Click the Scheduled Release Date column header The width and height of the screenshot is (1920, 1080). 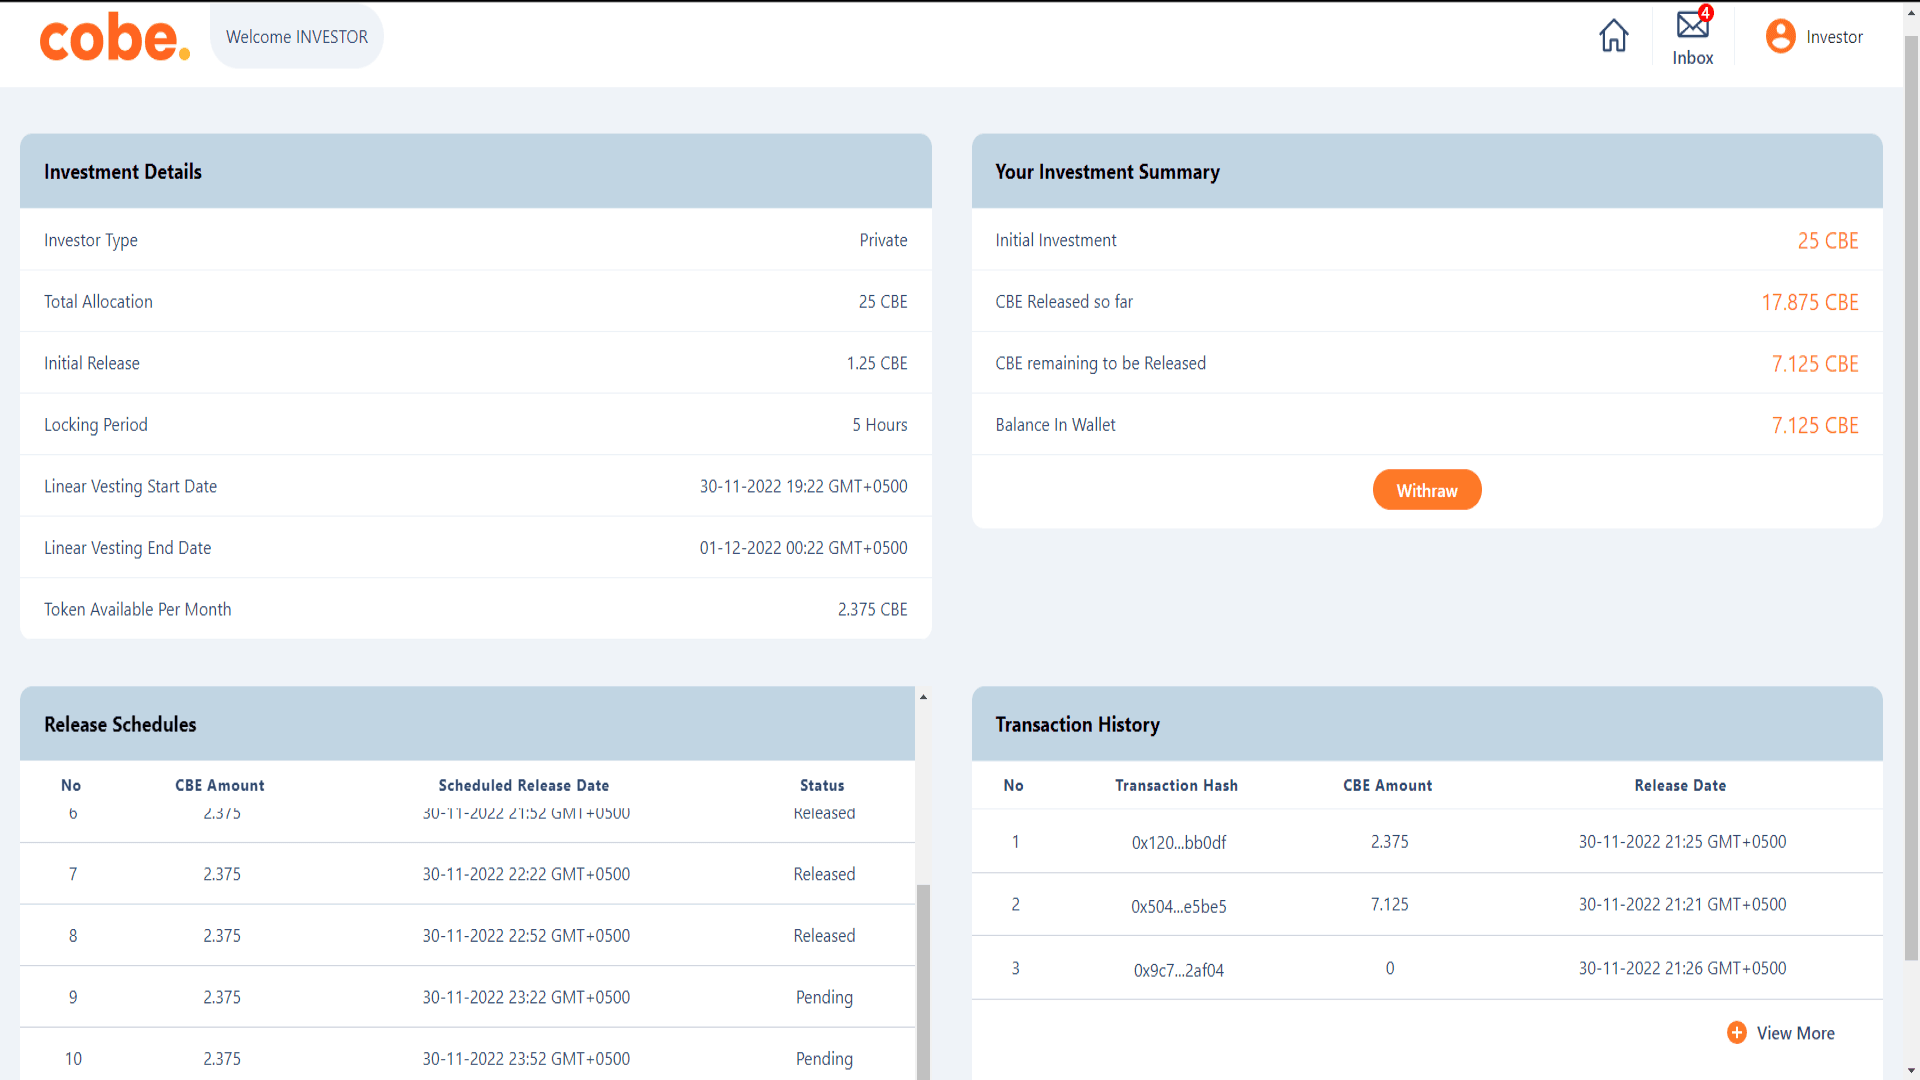click(x=523, y=786)
